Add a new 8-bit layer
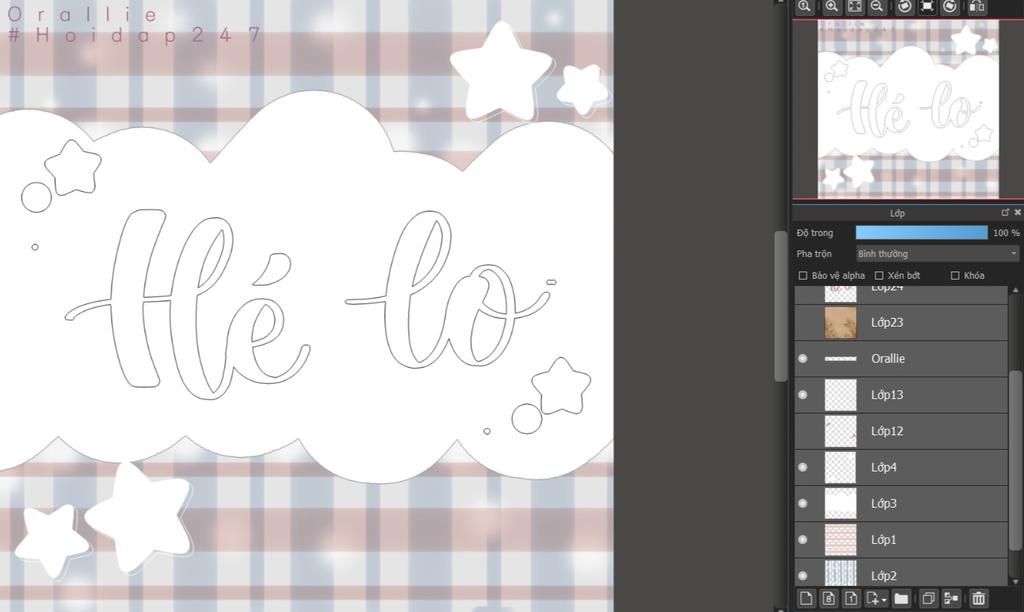1024x612 pixels. coord(829,598)
